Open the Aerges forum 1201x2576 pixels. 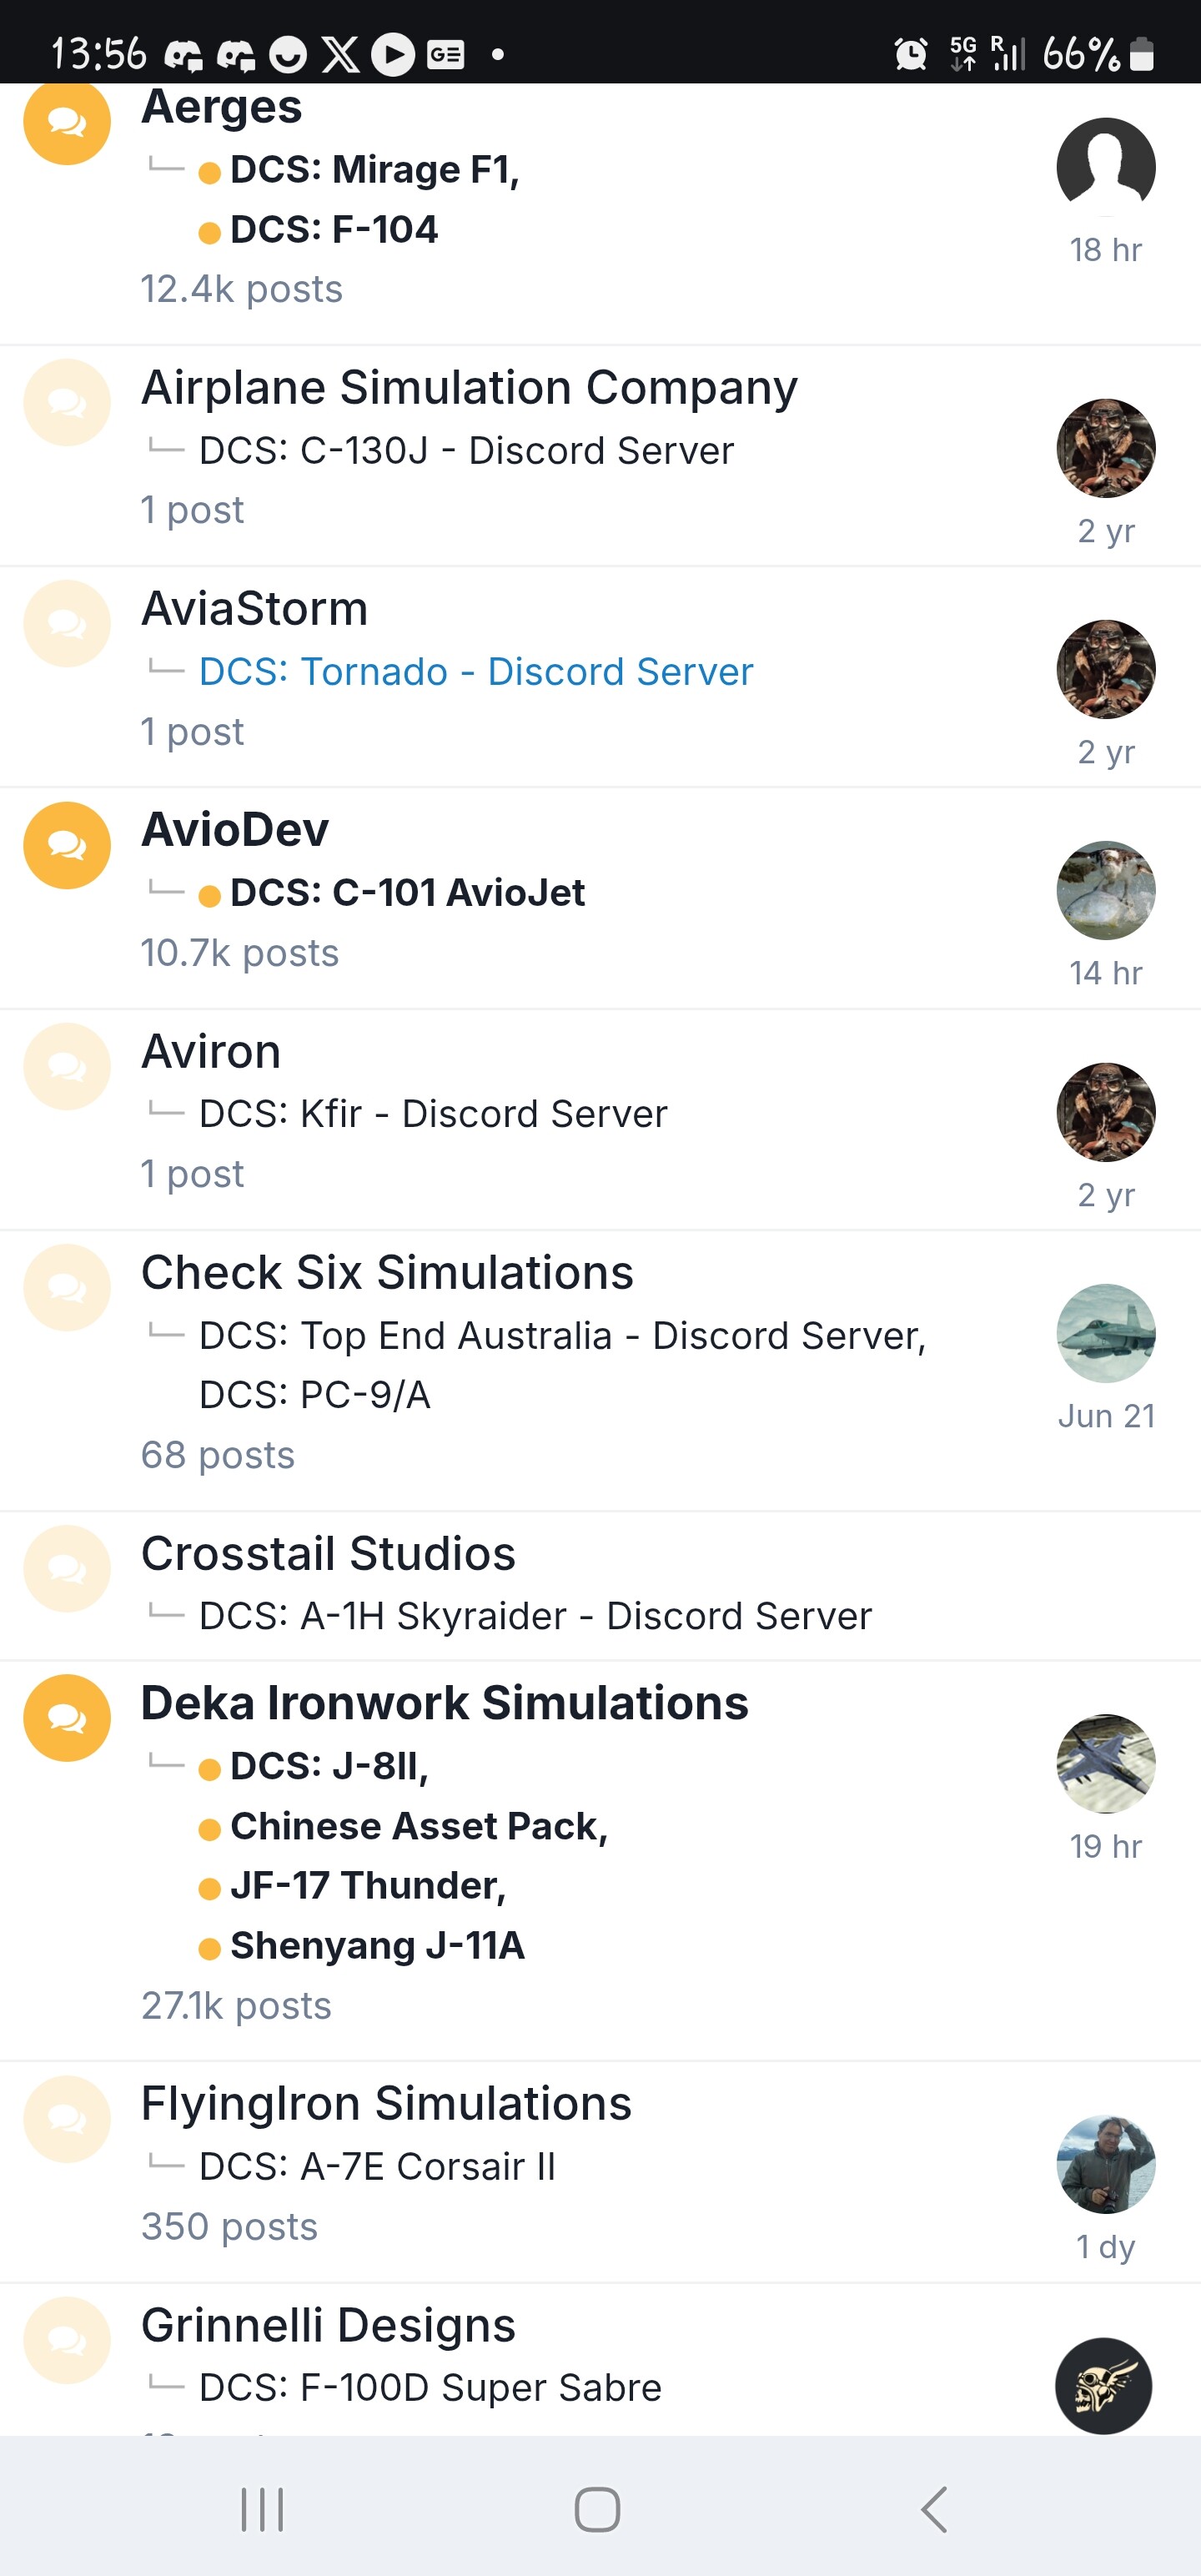tap(221, 107)
